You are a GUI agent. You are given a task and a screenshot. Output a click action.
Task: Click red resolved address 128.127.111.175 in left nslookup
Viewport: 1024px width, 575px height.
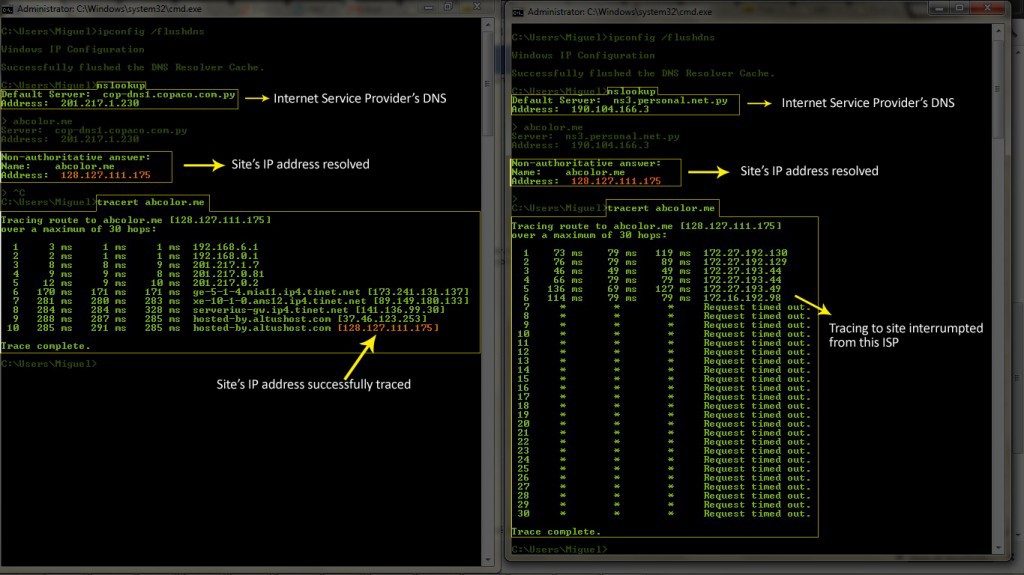(x=106, y=175)
